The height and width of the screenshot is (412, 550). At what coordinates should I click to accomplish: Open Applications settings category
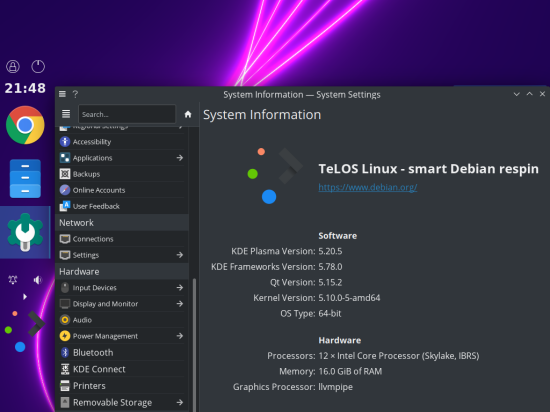122,158
